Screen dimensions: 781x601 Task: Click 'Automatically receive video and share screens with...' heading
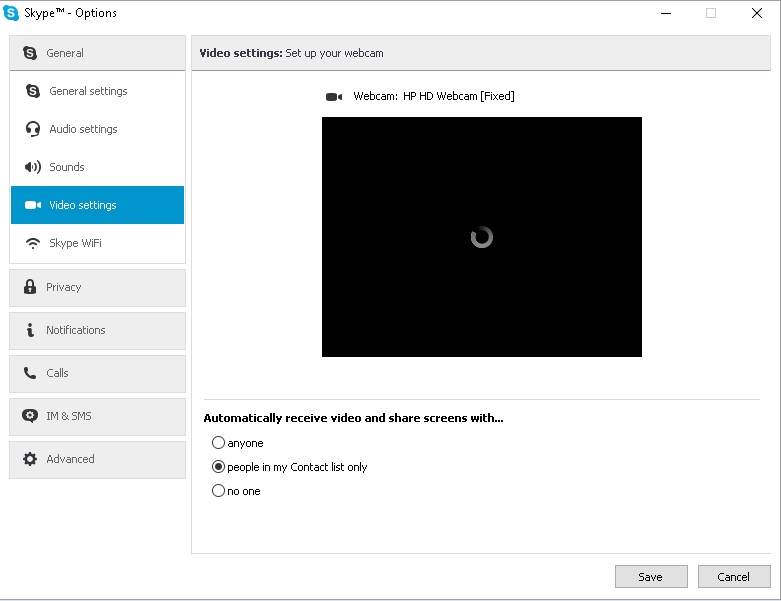(353, 418)
